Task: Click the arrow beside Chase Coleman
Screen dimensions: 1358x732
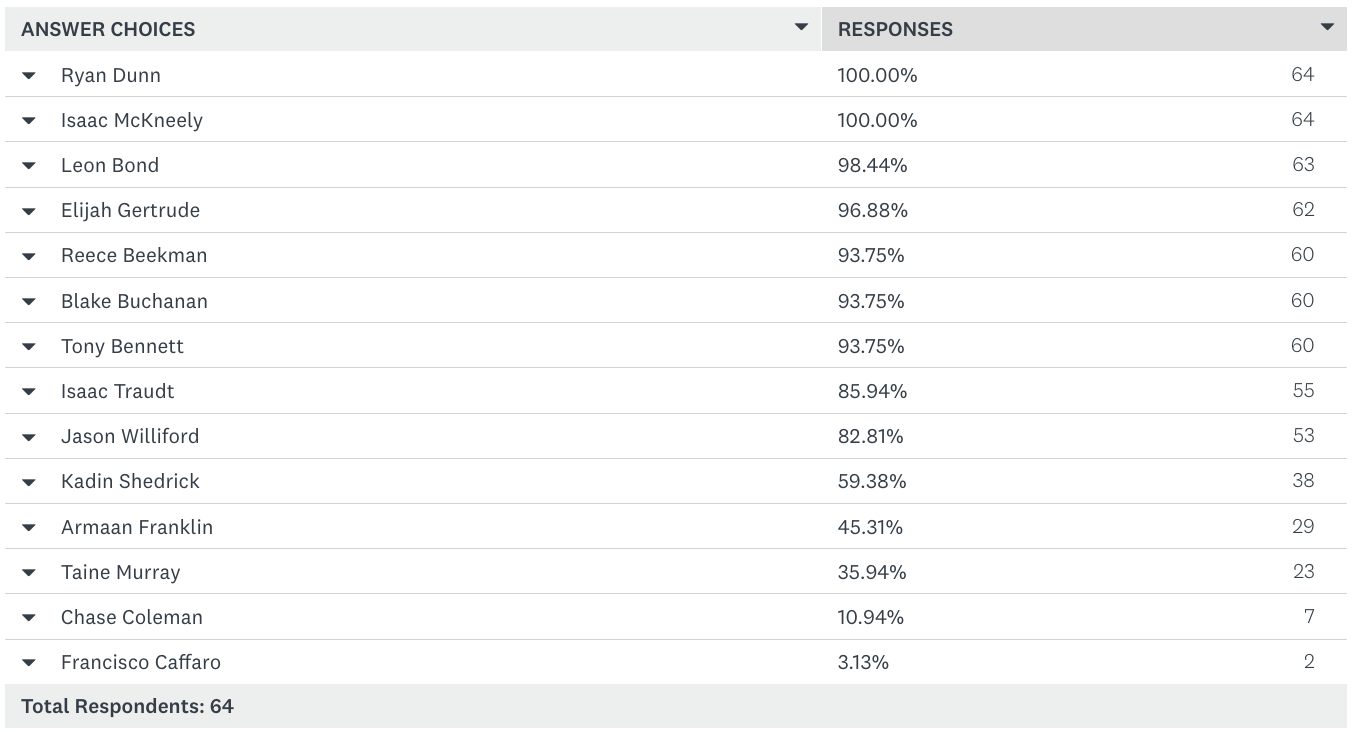Action: [x=29, y=618]
